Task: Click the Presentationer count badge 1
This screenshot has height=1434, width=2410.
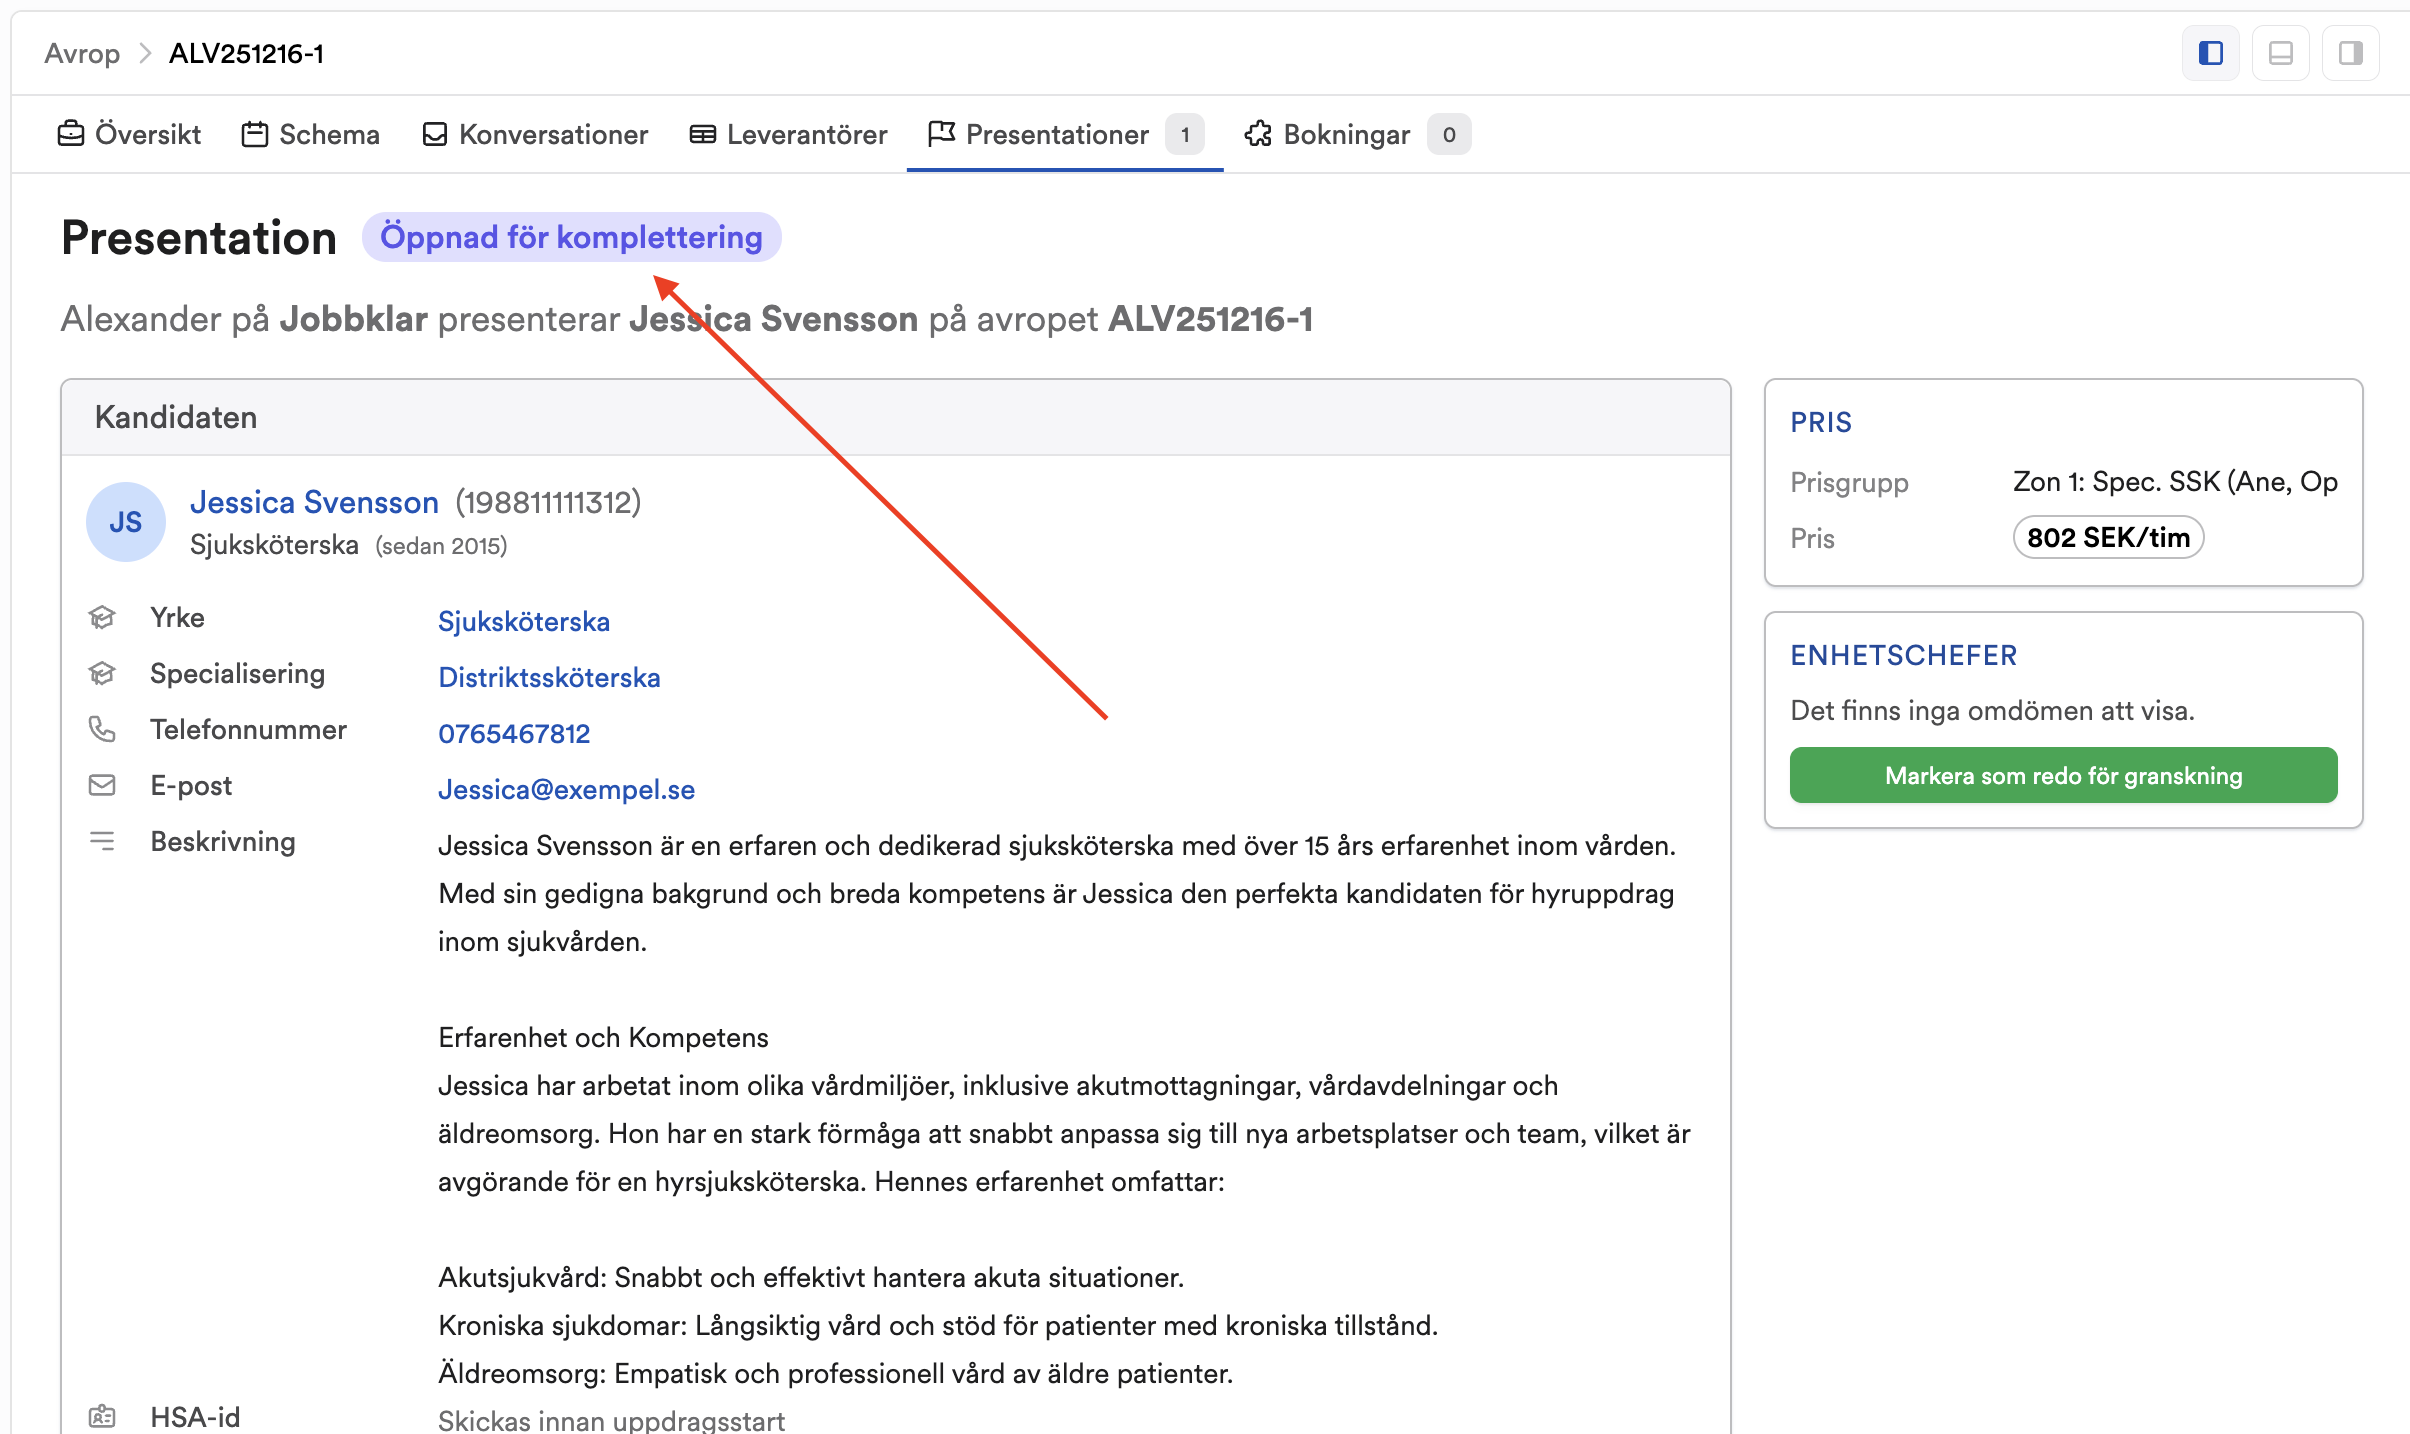Action: pyautogui.click(x=1185, y=134)
